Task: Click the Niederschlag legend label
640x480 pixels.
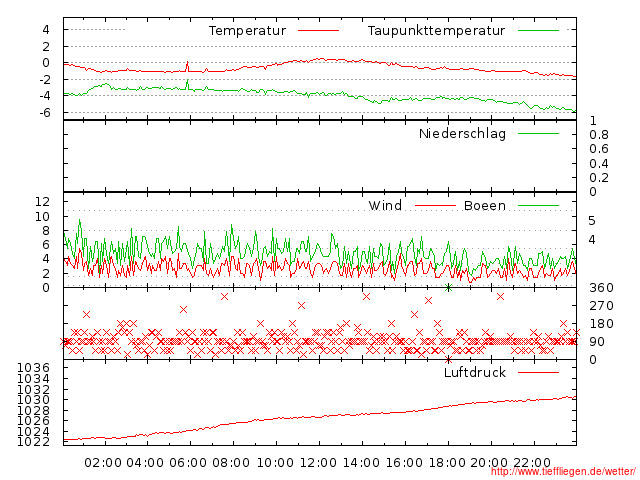Action: click(x=462, y=133)
